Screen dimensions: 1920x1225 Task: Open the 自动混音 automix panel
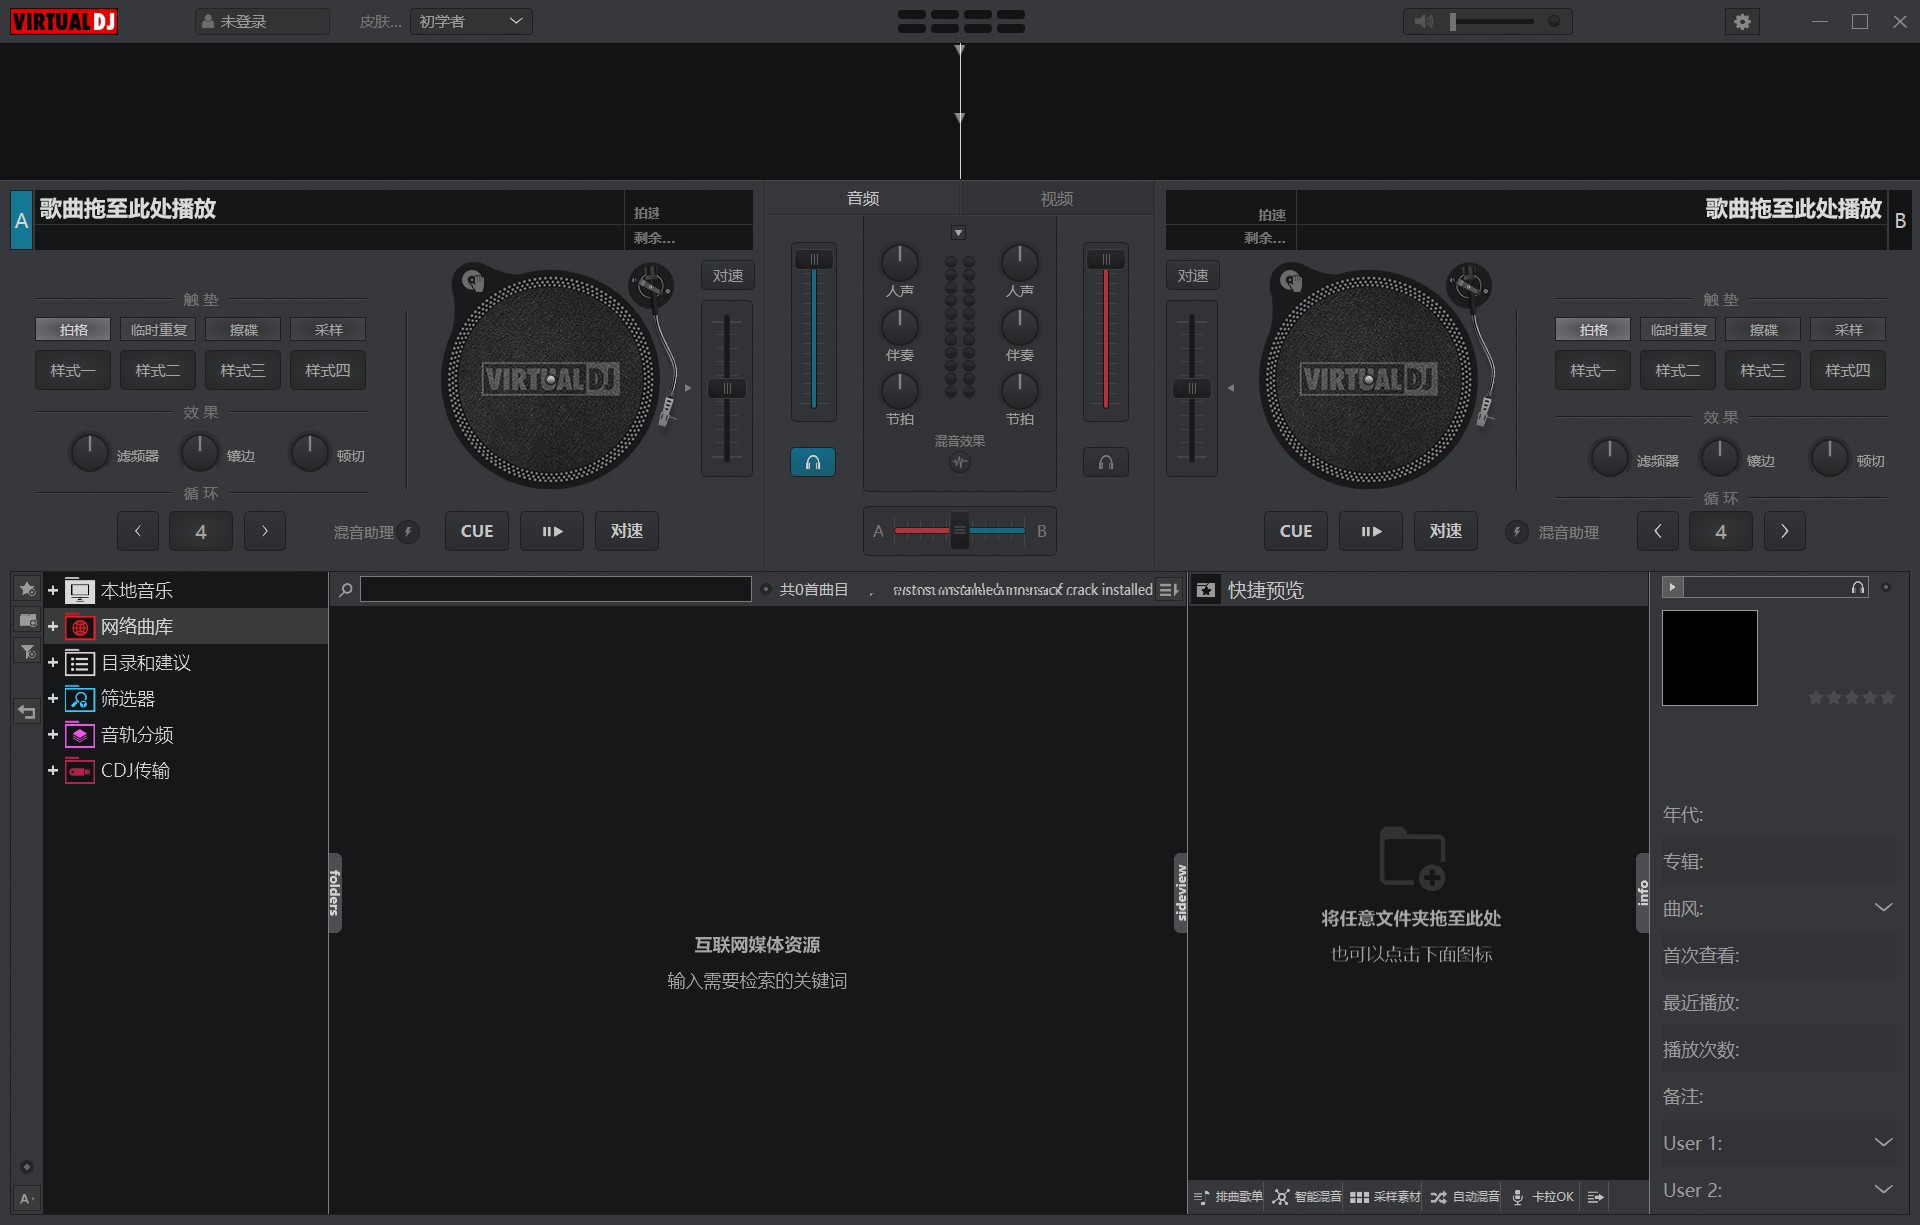pos(1465,1197)
